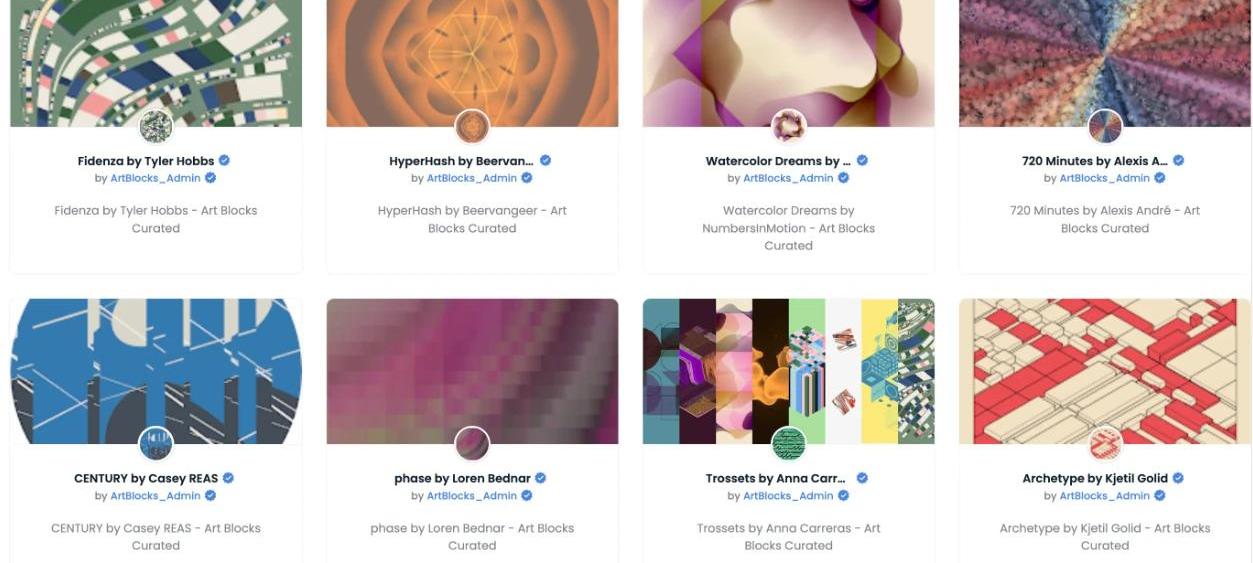Screen dimensions: 1253x563
Task: Click the Archetype collection round avatar icon
Action: pos(1105,444)
